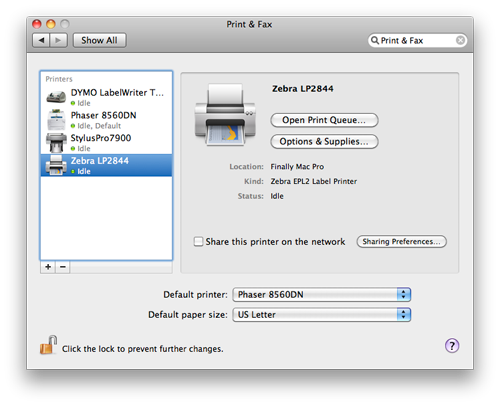The image size is (500, 406).
Task: Click the 'Idle, Default' status under Phaser
Action: tap(99, 126)
